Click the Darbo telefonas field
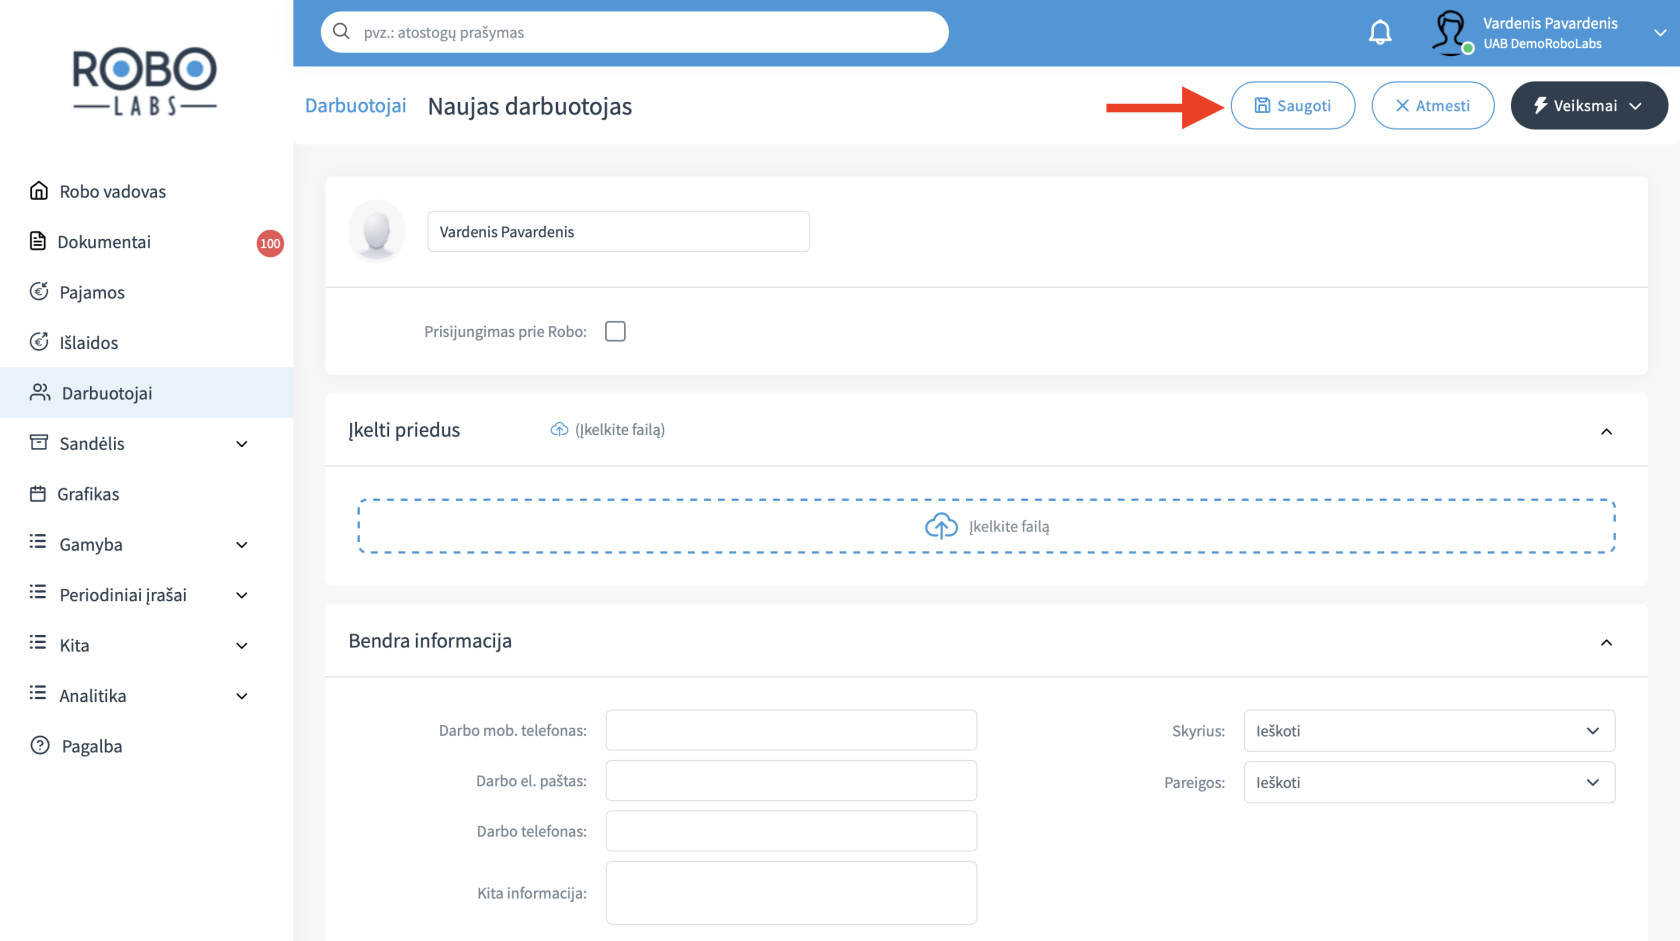 click(791, 831)
